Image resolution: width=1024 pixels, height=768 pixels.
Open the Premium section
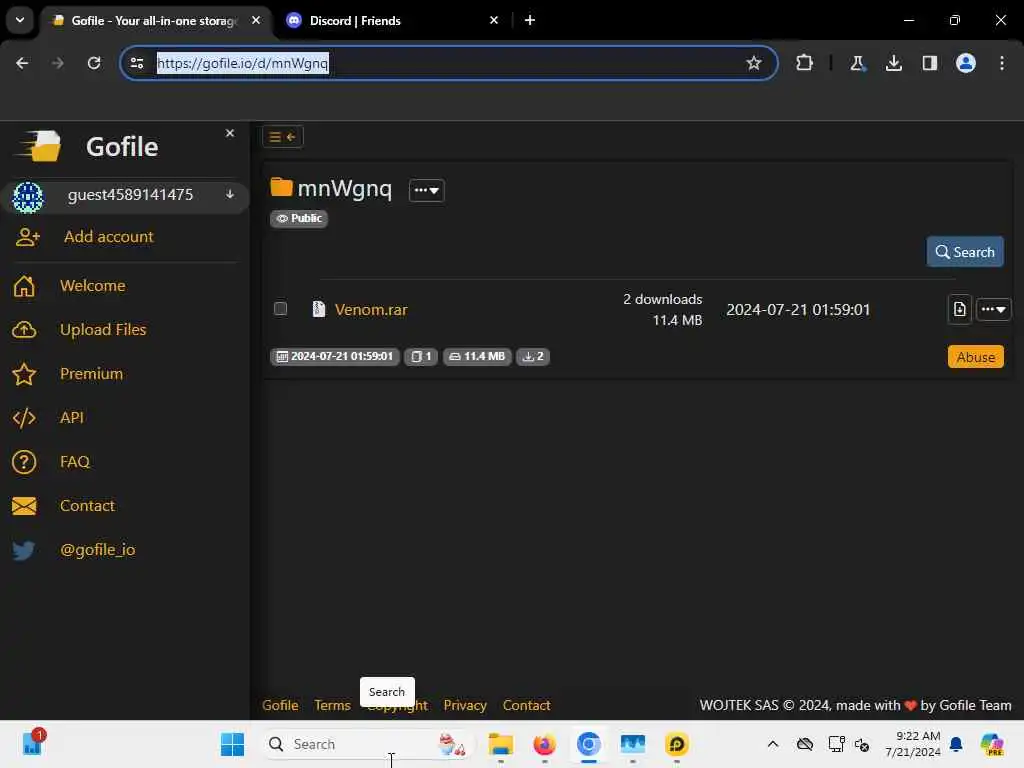[x=91, y=374]
